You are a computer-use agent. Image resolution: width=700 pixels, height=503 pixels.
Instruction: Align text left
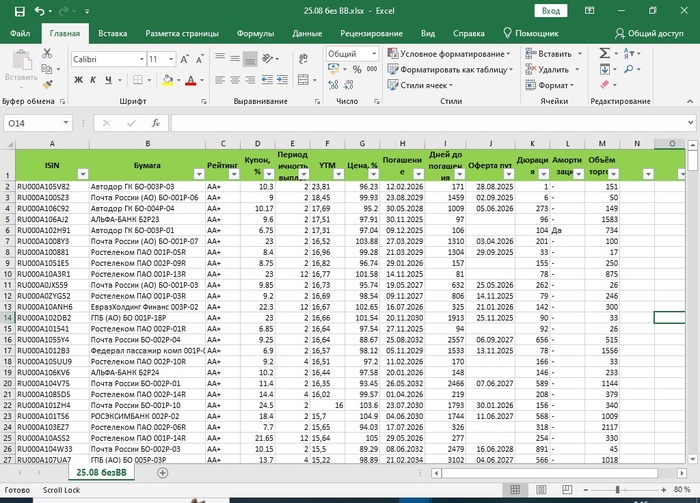(x=220, y=80)
